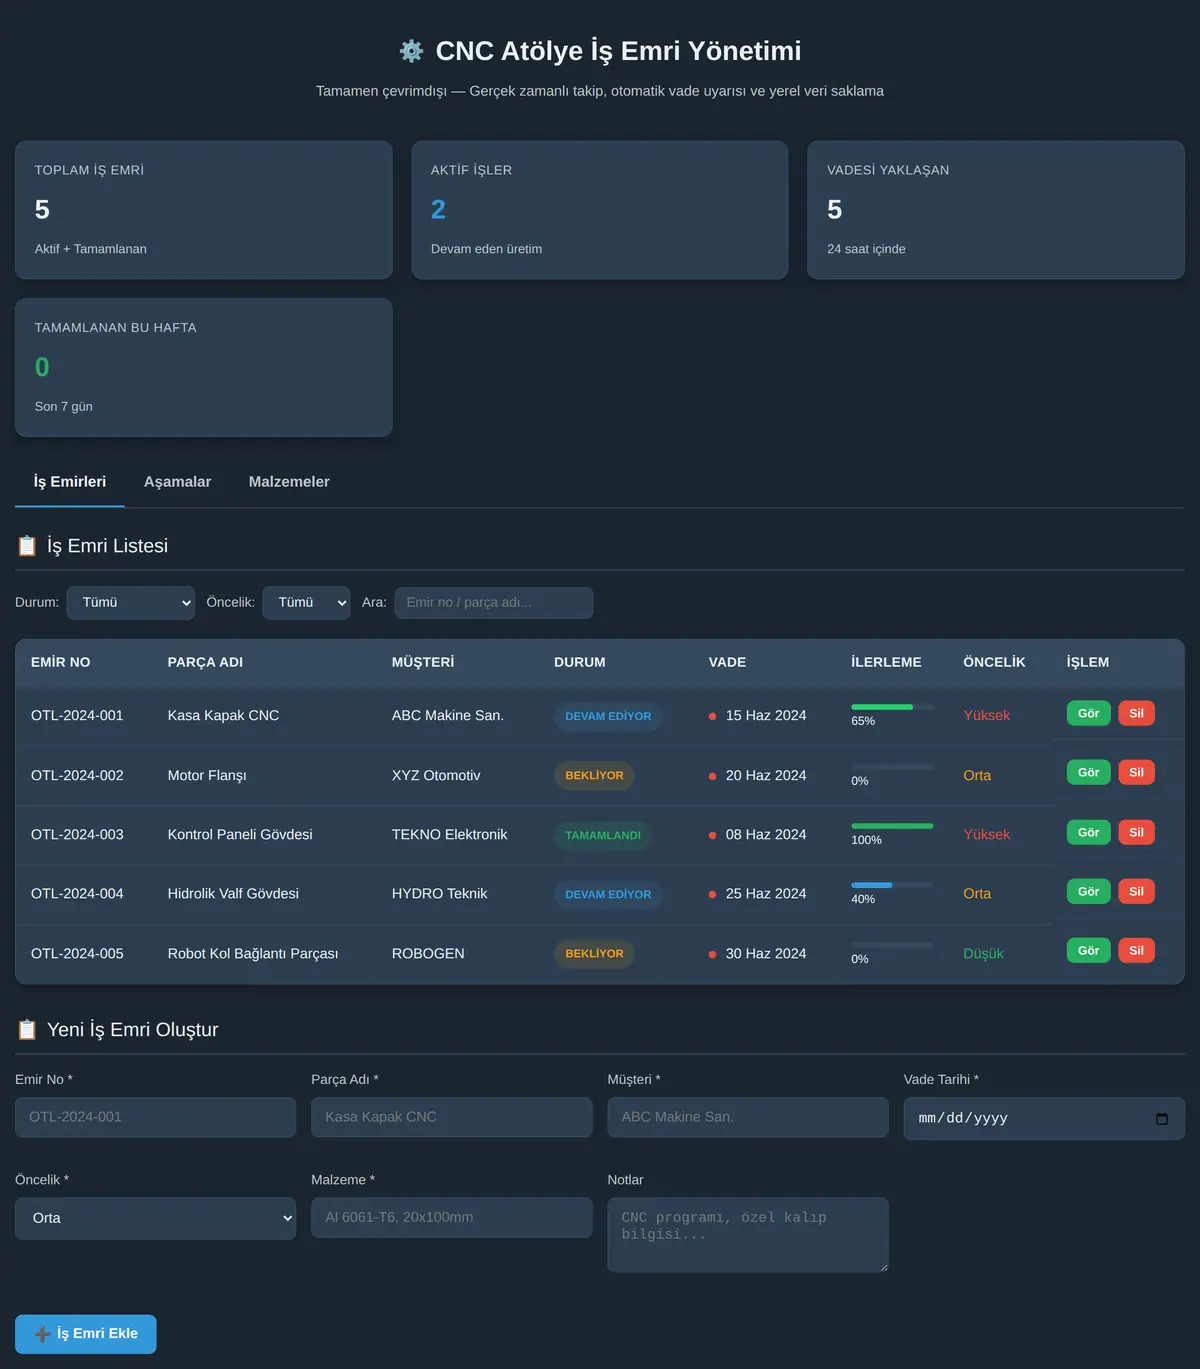
Task: Click the gear icon beside the page title
Action: [x=411, y=51]
